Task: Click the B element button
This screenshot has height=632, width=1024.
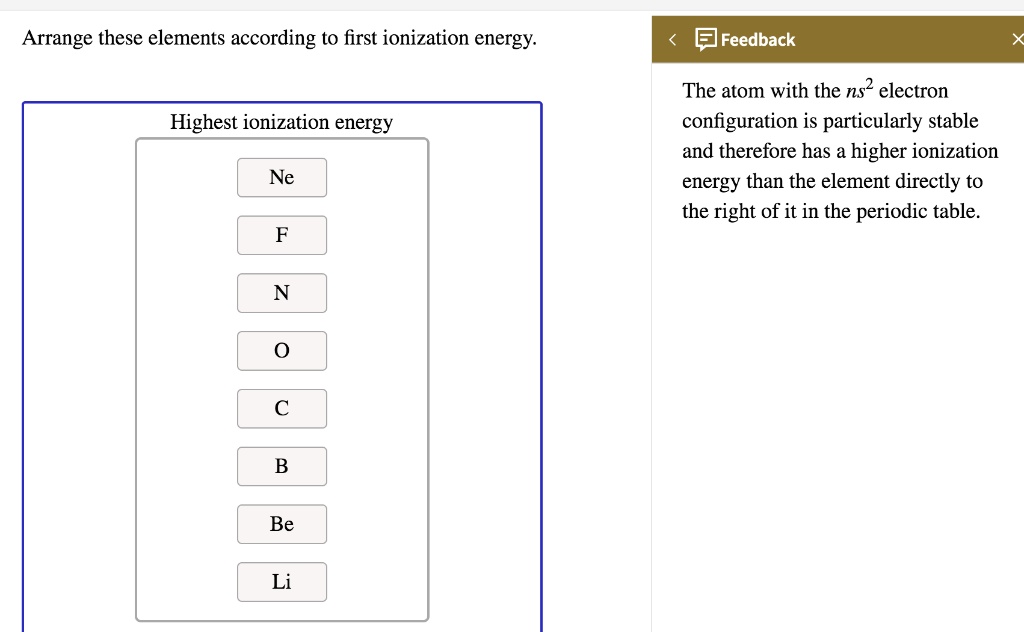Action: tap(282, 466)
